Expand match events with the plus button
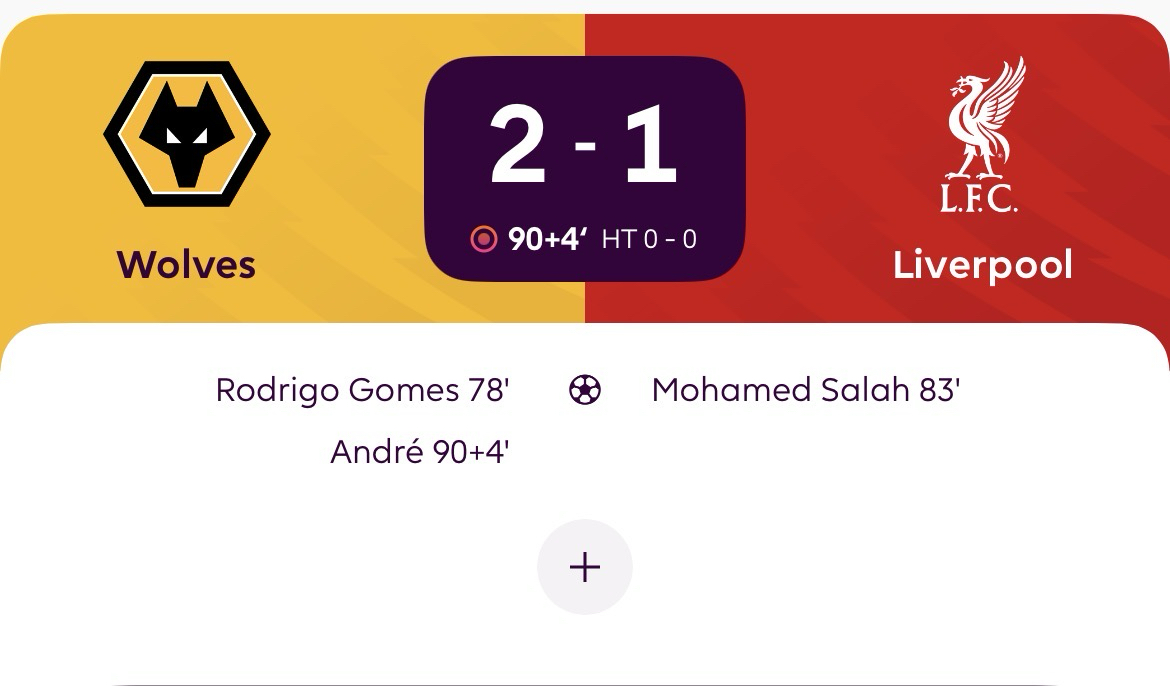Viewport: 1170px width, 686px height. pos(585,567)
